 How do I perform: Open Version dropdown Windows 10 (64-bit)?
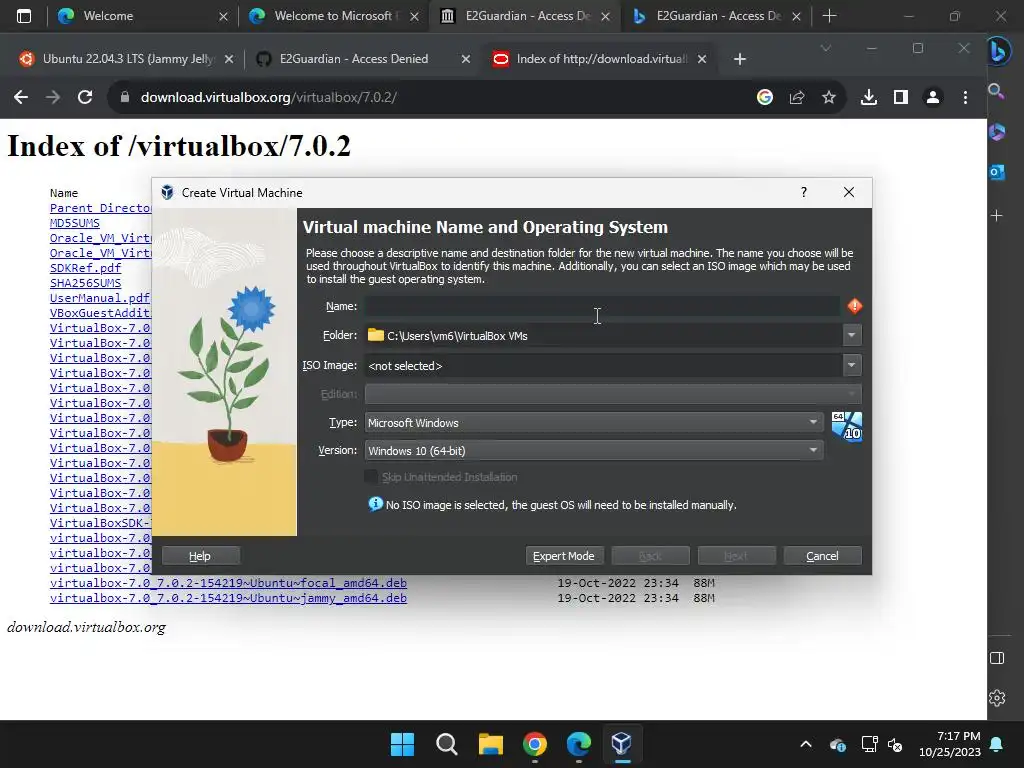594,451
